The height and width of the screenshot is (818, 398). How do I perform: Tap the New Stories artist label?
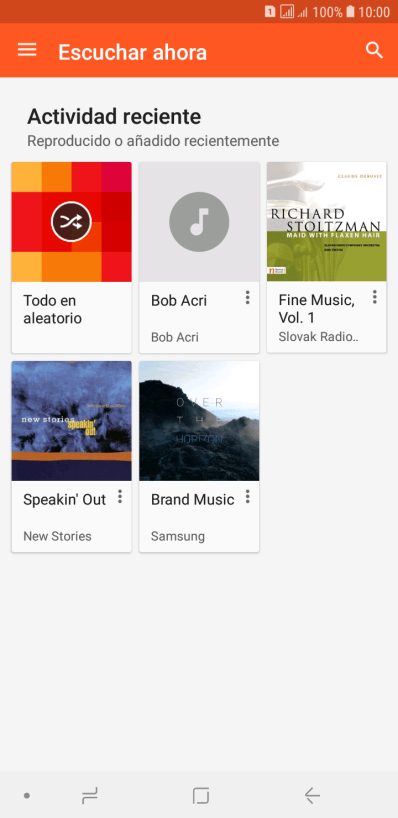point(57,536)
